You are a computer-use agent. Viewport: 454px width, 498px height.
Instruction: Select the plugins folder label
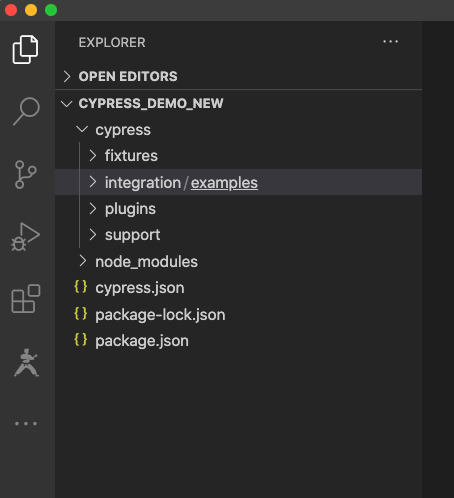(x=130, y=209)
